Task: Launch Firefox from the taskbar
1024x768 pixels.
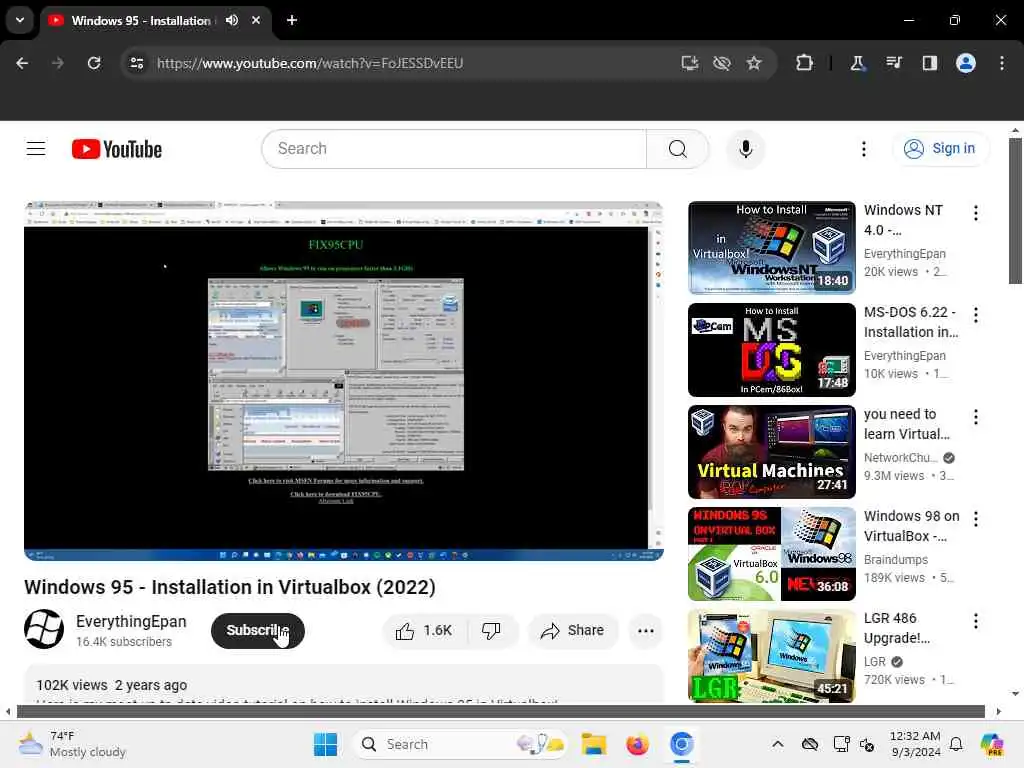Action: [x=637, y=744]
